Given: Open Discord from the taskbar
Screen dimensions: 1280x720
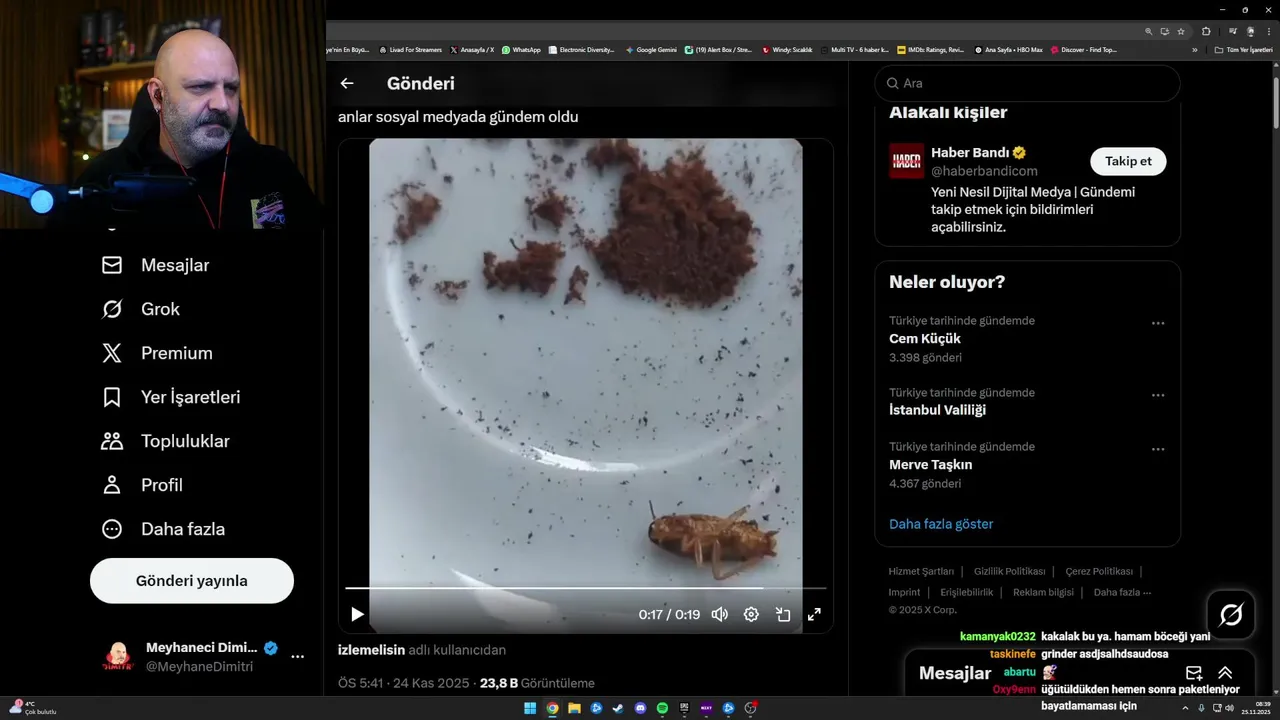Looking at the screenshot, I should coord(640,708).
